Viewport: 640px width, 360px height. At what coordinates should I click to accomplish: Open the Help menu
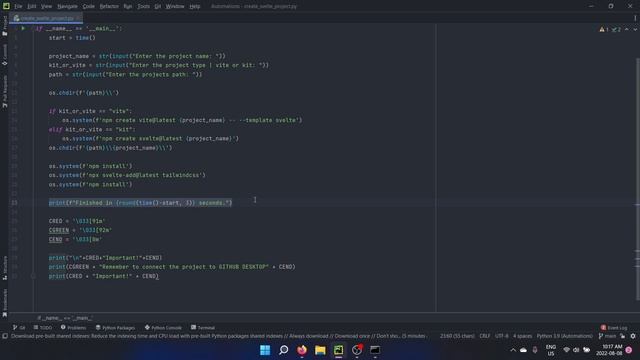[195, 6]
